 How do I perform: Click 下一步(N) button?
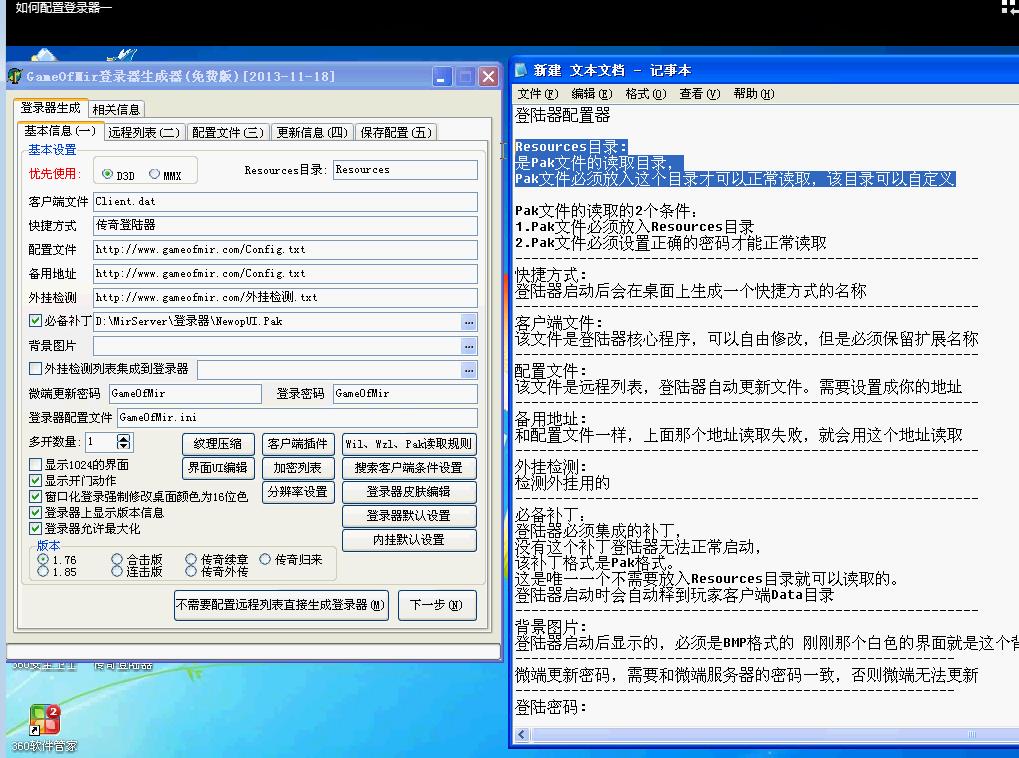click(437, 605)
